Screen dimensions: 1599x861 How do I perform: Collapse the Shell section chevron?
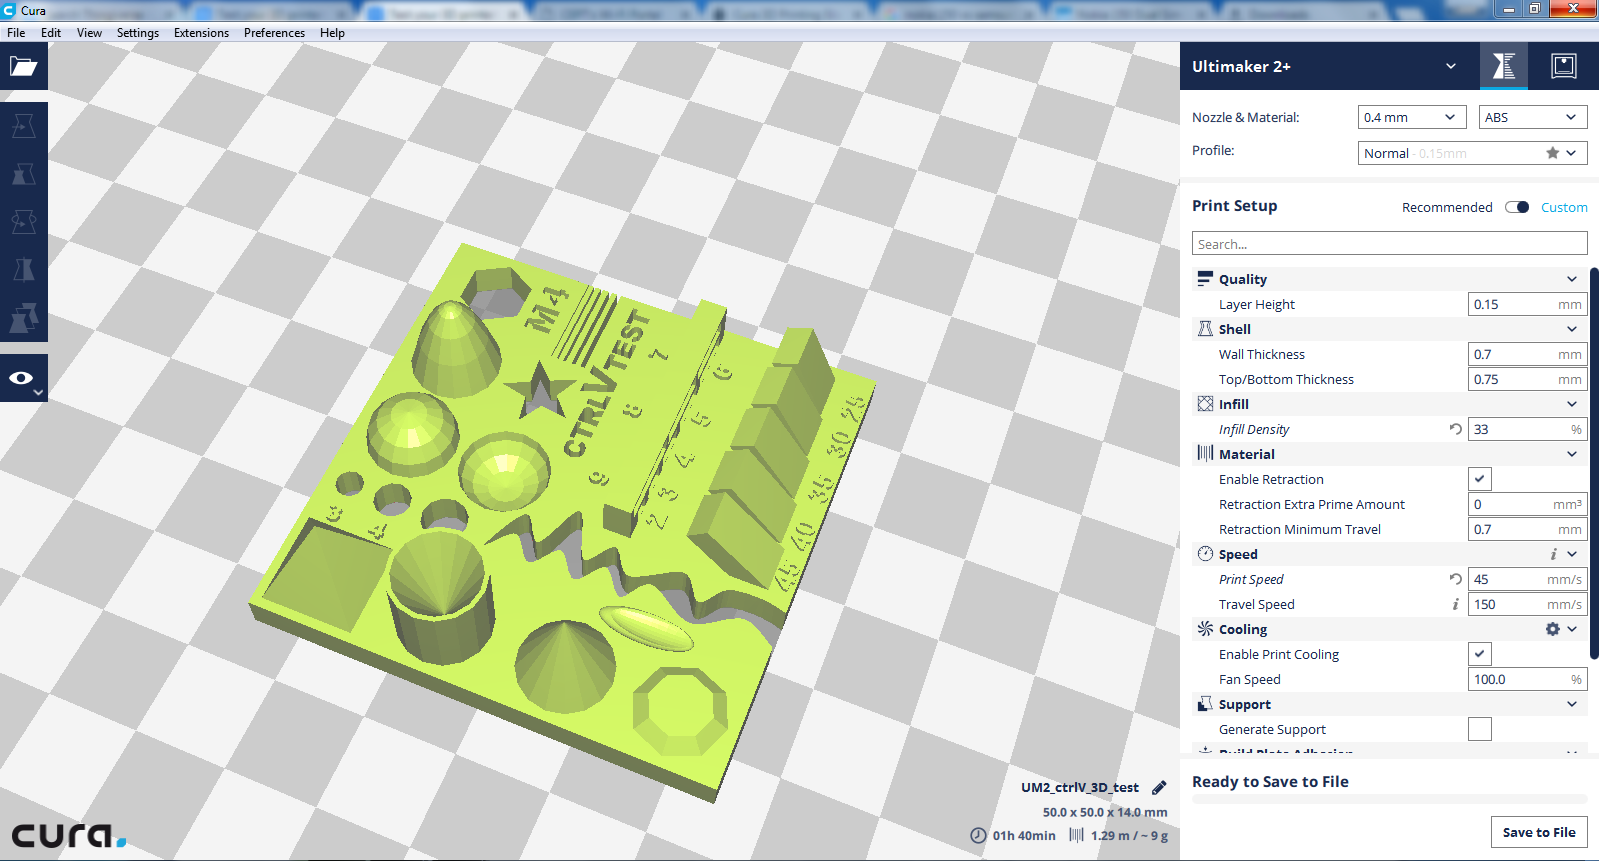point(1572,329)
